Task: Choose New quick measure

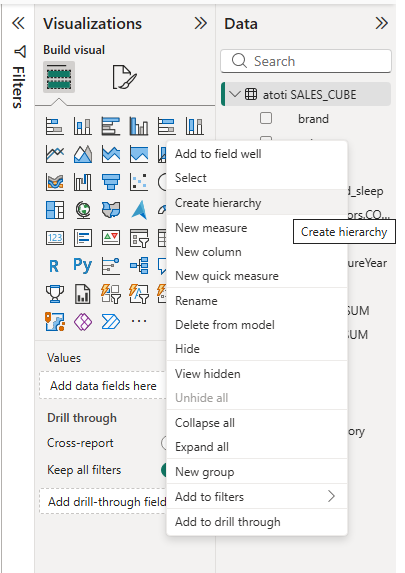Action: [x=257, y=276]
